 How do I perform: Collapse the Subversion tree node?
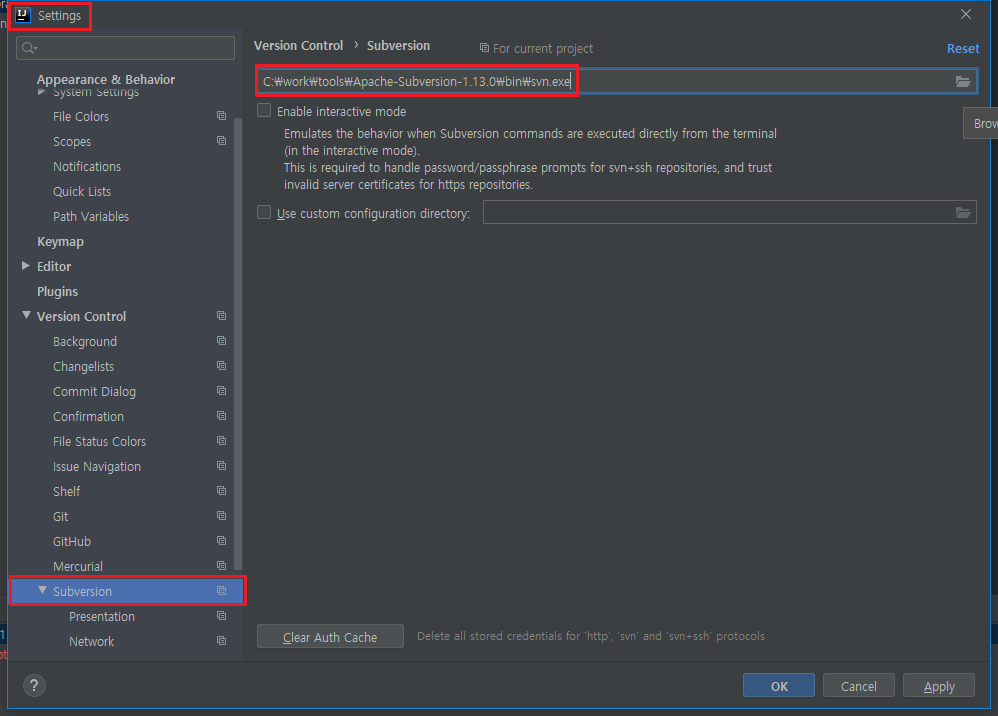point(43,591)
